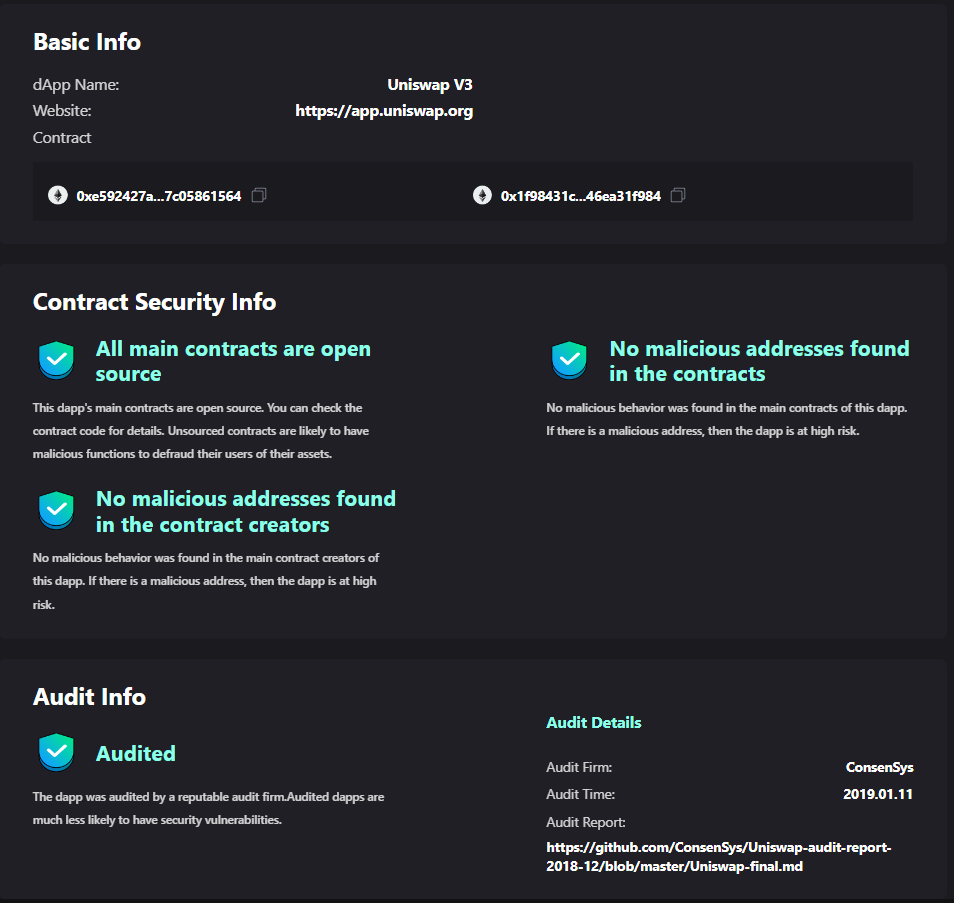Click the truncated address 0xe592427a...7c05861564 text
Viewport: 954px width, 903px height.
click(155, 196)
